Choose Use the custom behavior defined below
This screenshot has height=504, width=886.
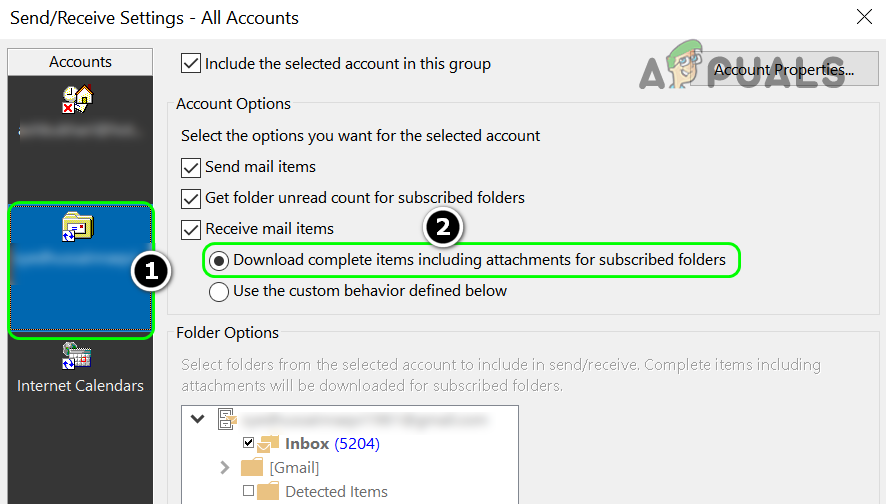point(218,291)
